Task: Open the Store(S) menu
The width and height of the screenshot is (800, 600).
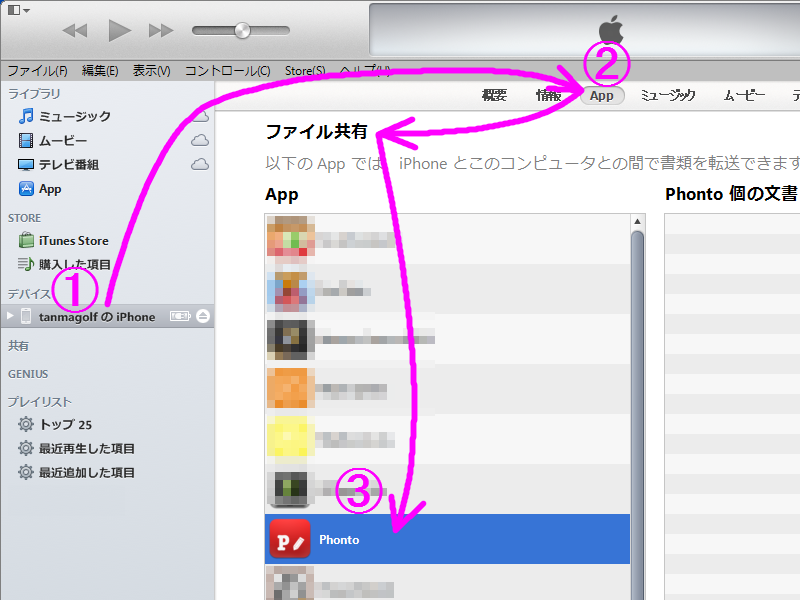Action: (x=305, y=70)
